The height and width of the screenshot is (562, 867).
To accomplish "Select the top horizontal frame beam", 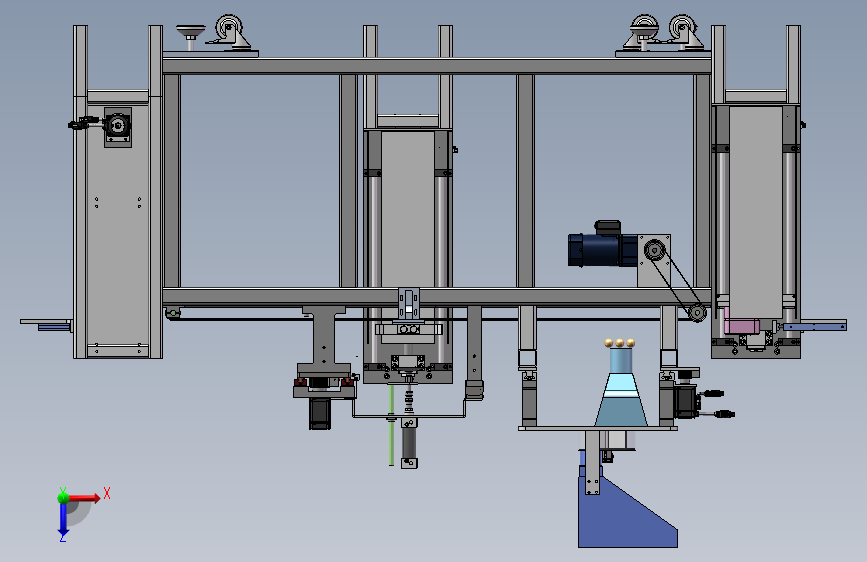I will (437, 66).
